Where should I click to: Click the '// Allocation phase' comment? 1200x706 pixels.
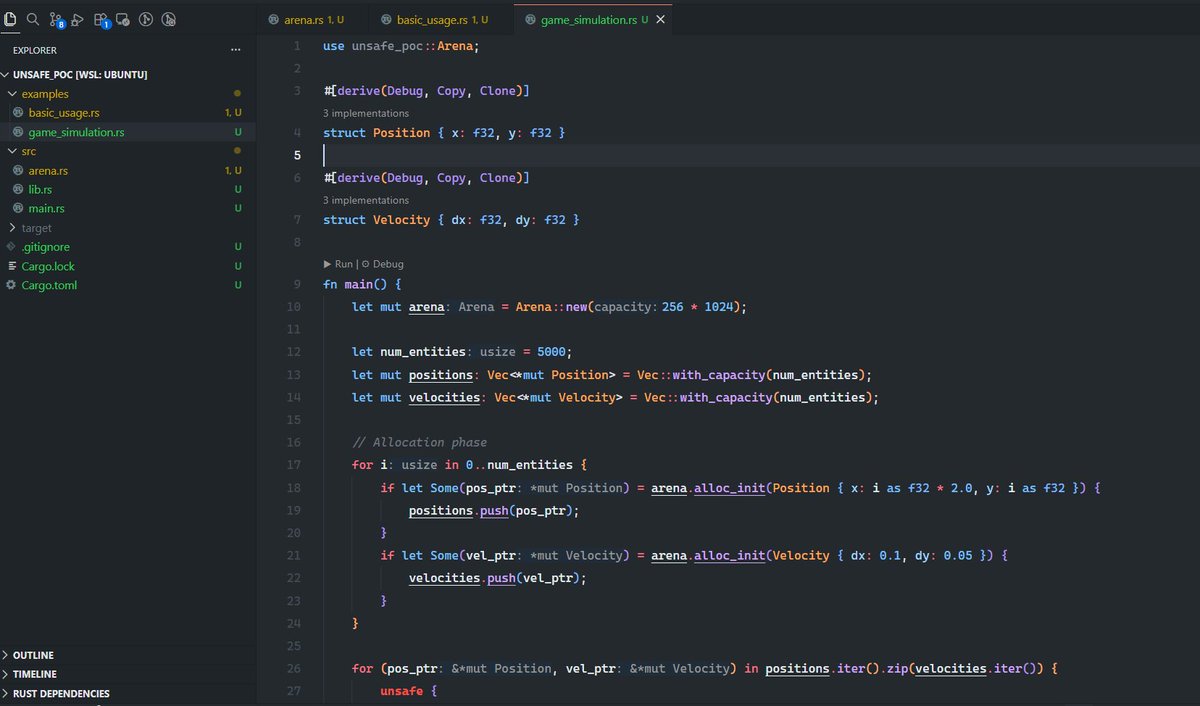(421, 442)
